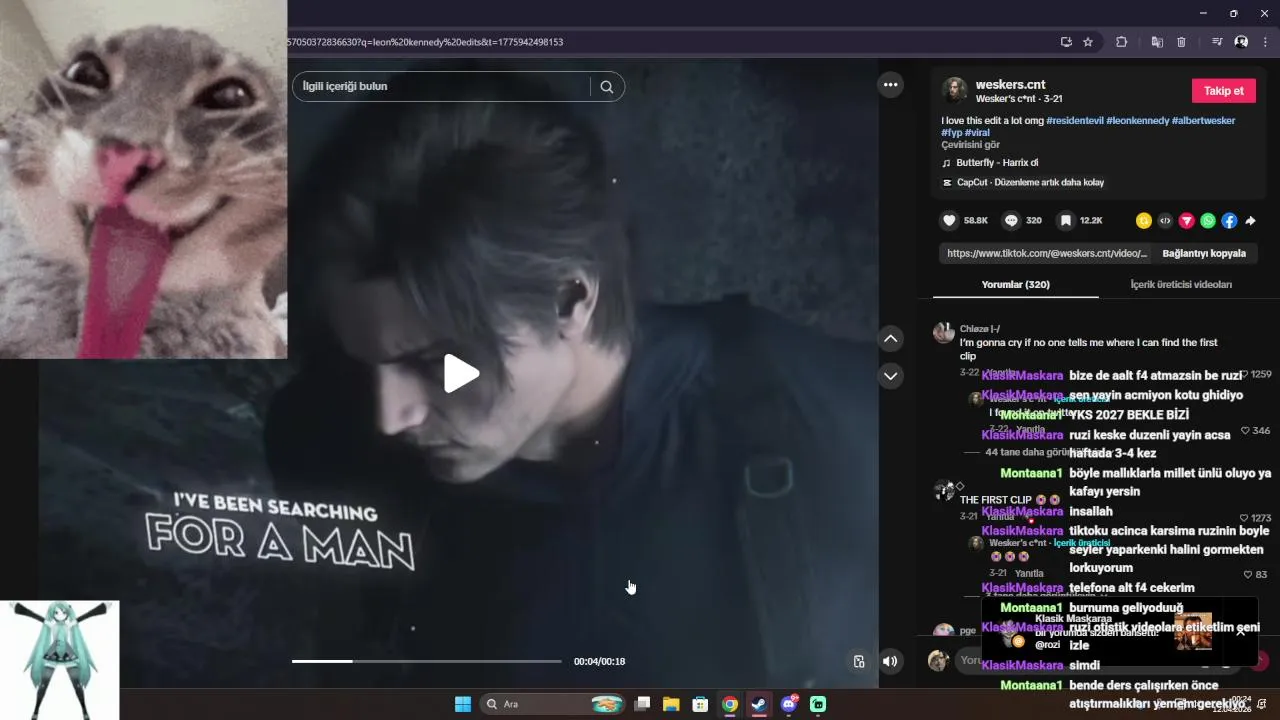The image size is (1280, 720).
Task: Follow weskers.cnt with Takip et button
Action: point(1224,90)
